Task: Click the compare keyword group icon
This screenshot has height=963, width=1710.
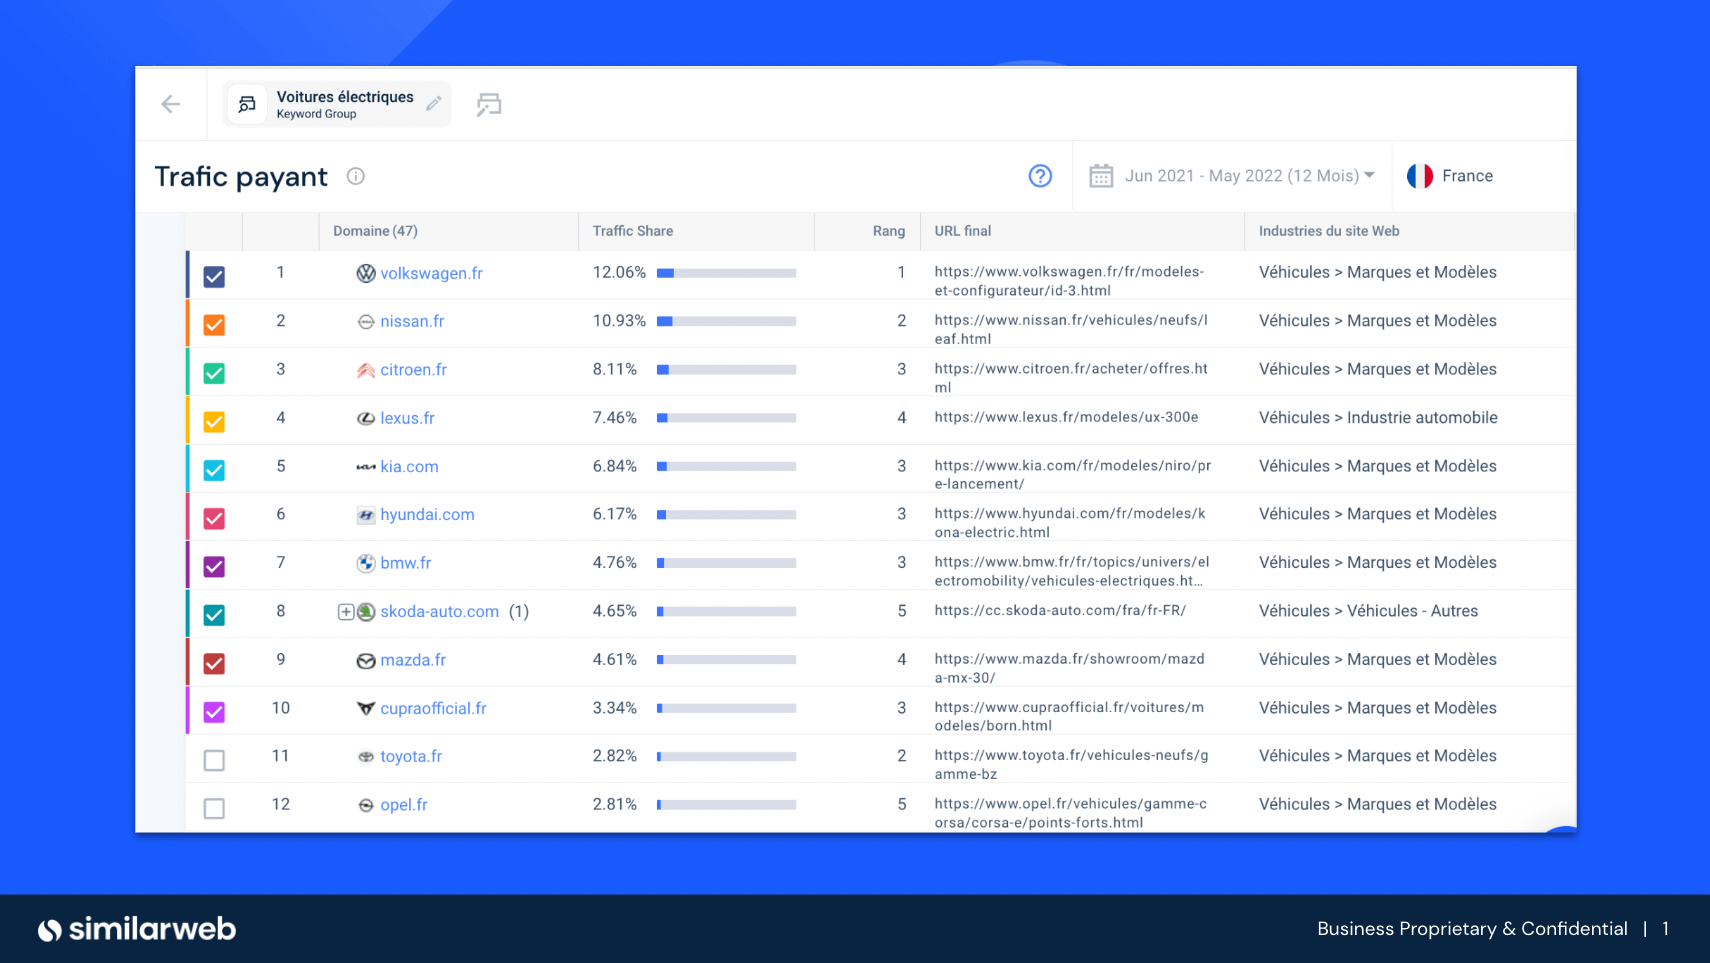Action: point(489,104)
